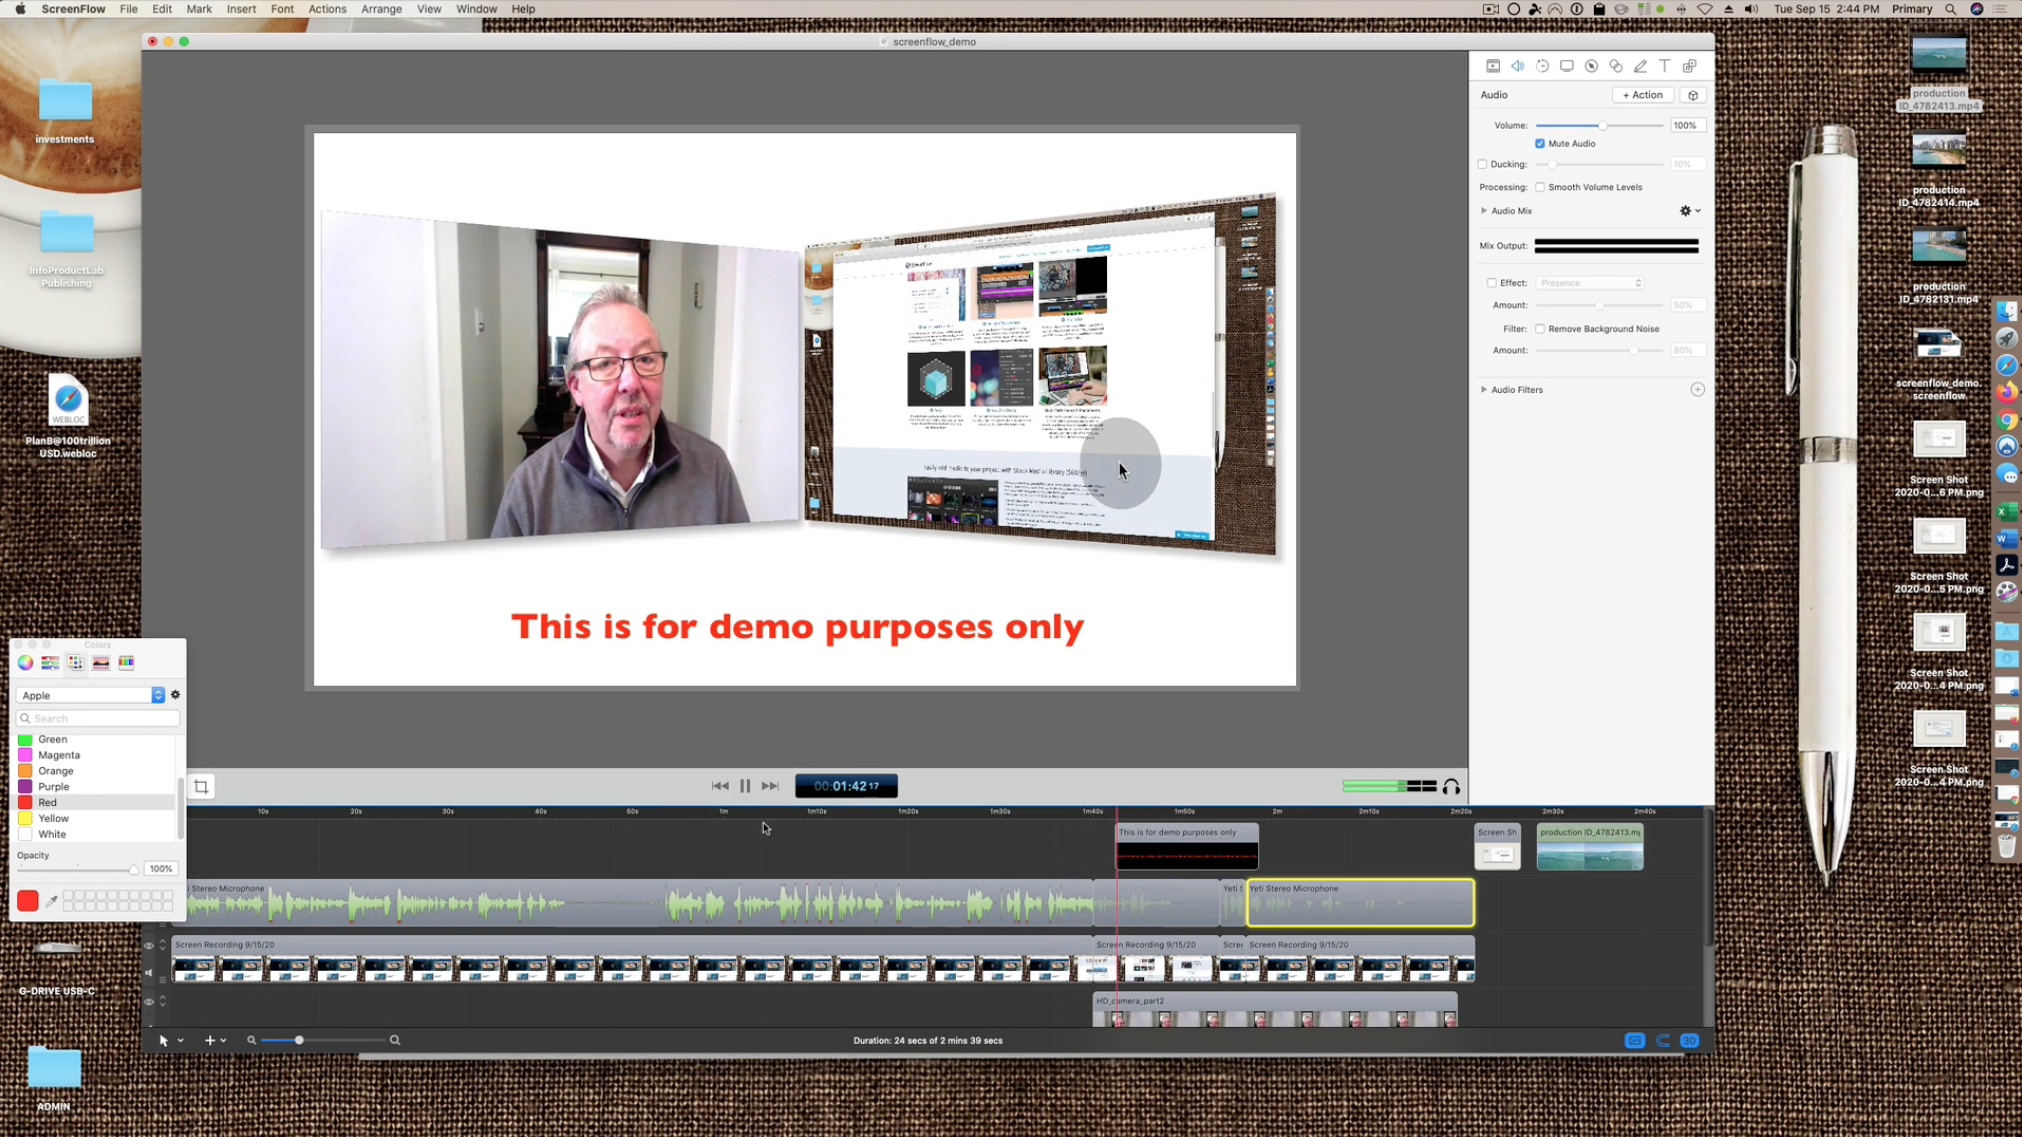The height and width of the screenshot is (1137, 2022).
Task: Select the production ID_4782413 clip in timeline
Action: 1590,846
